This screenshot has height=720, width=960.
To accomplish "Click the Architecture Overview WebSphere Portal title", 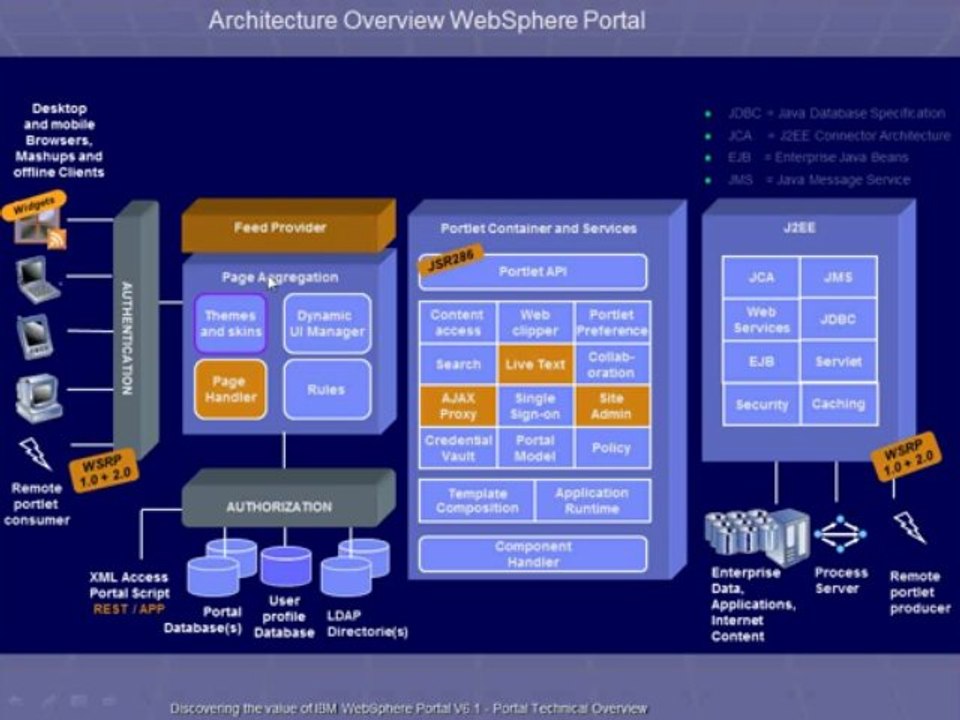I will (427, 20).
